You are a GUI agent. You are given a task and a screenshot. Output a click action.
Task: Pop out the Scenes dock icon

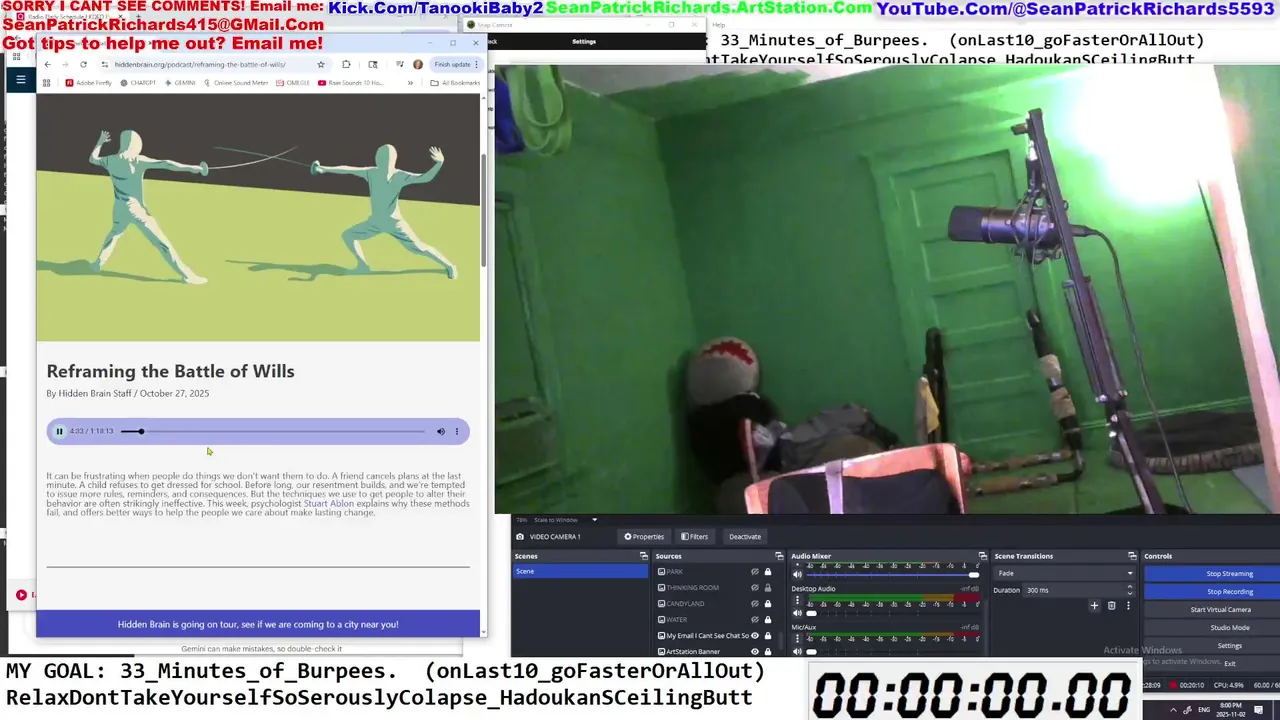click(643, 556)
